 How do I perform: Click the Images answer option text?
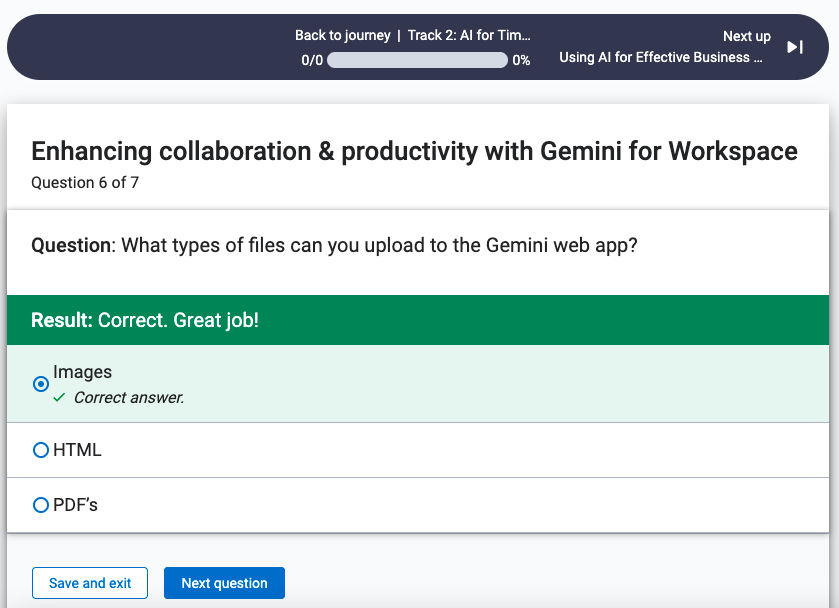coord(82,371)
